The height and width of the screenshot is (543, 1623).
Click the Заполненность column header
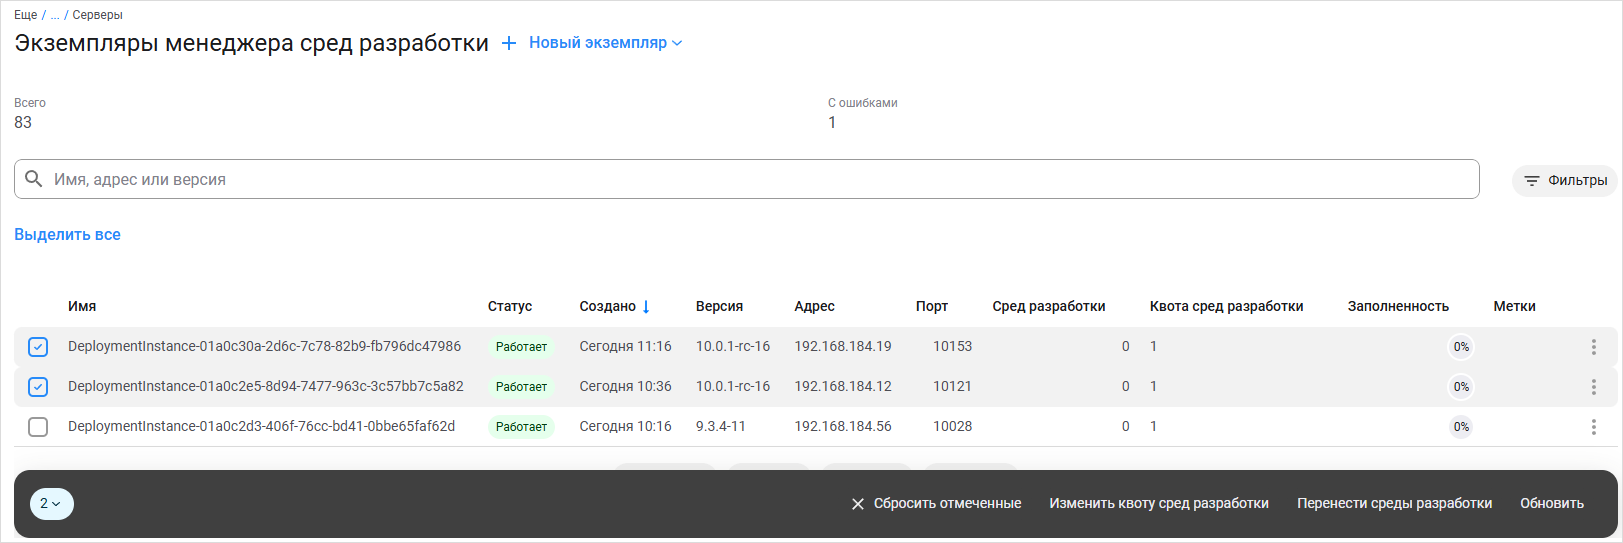coord(1398,306)
